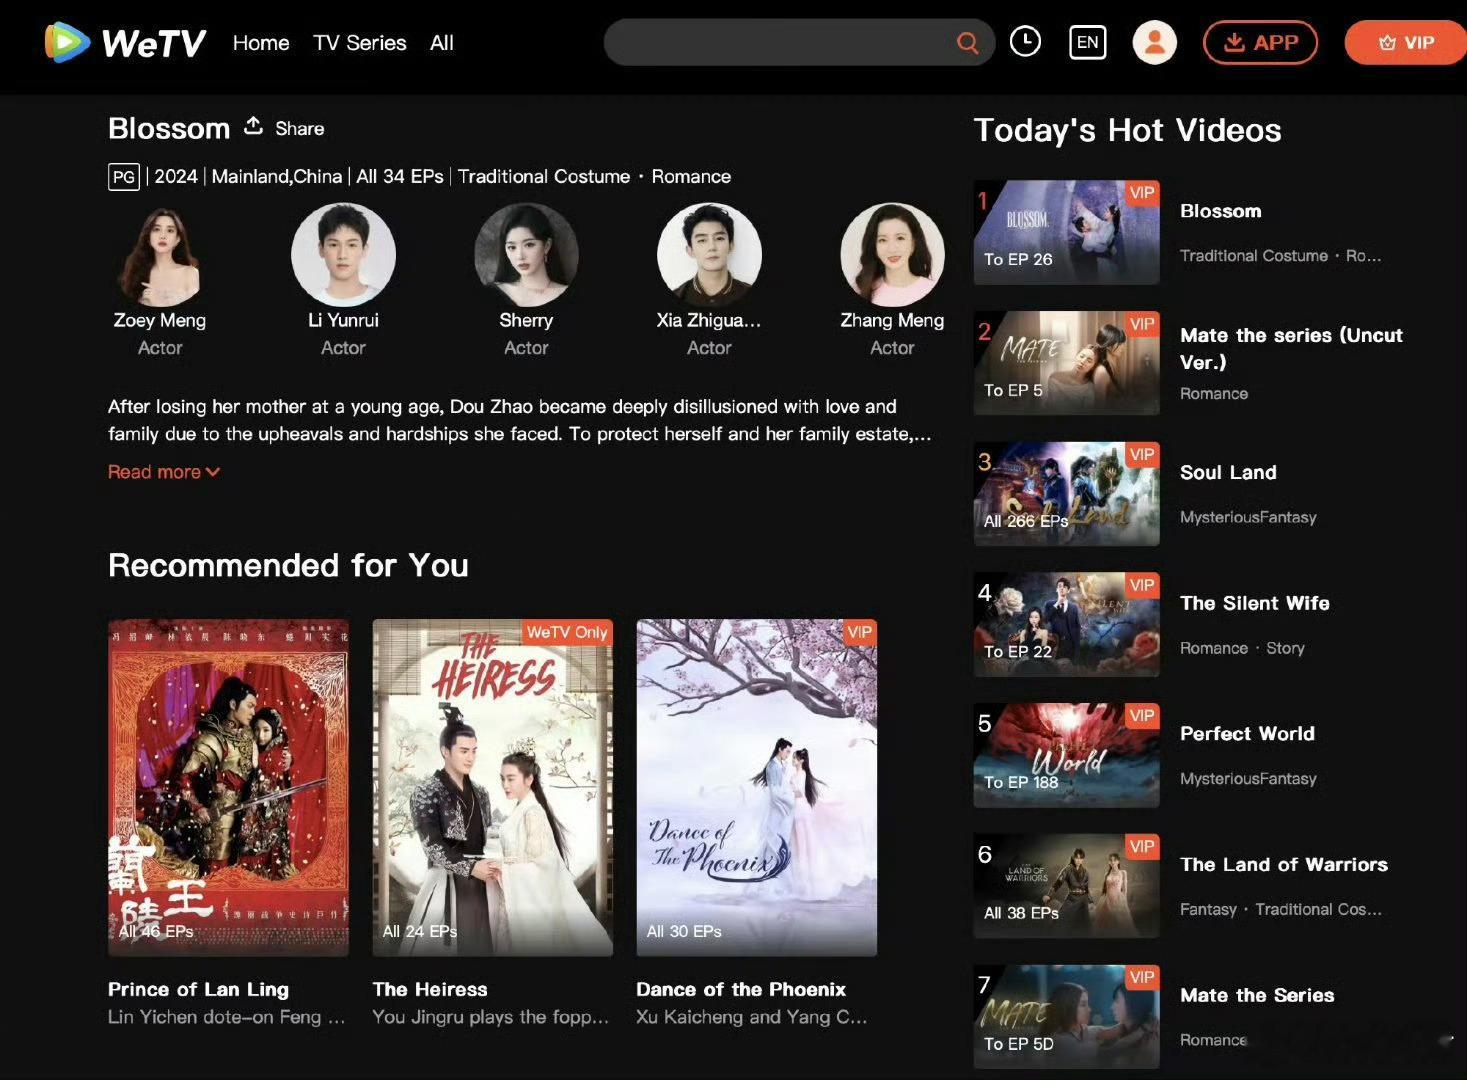Open Prince of Lan Ling poster
The image size is (1467, 1080).
(229, 788)
